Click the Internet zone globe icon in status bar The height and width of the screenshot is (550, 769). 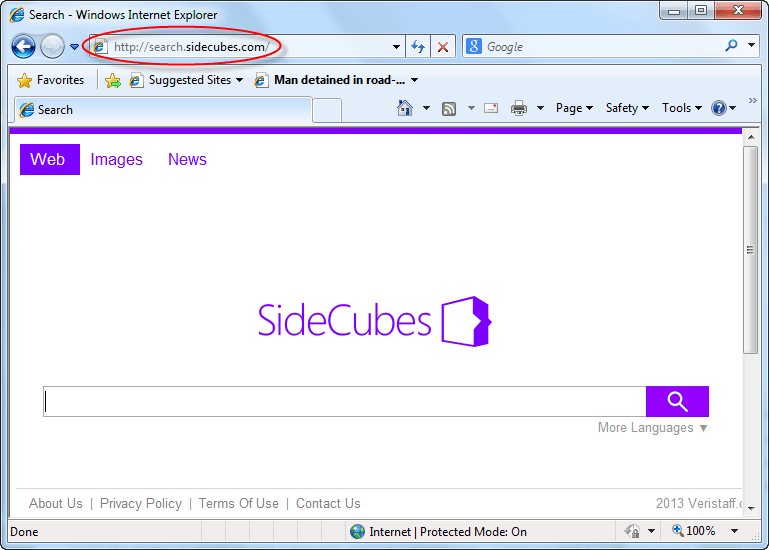(x=358, y=531)
